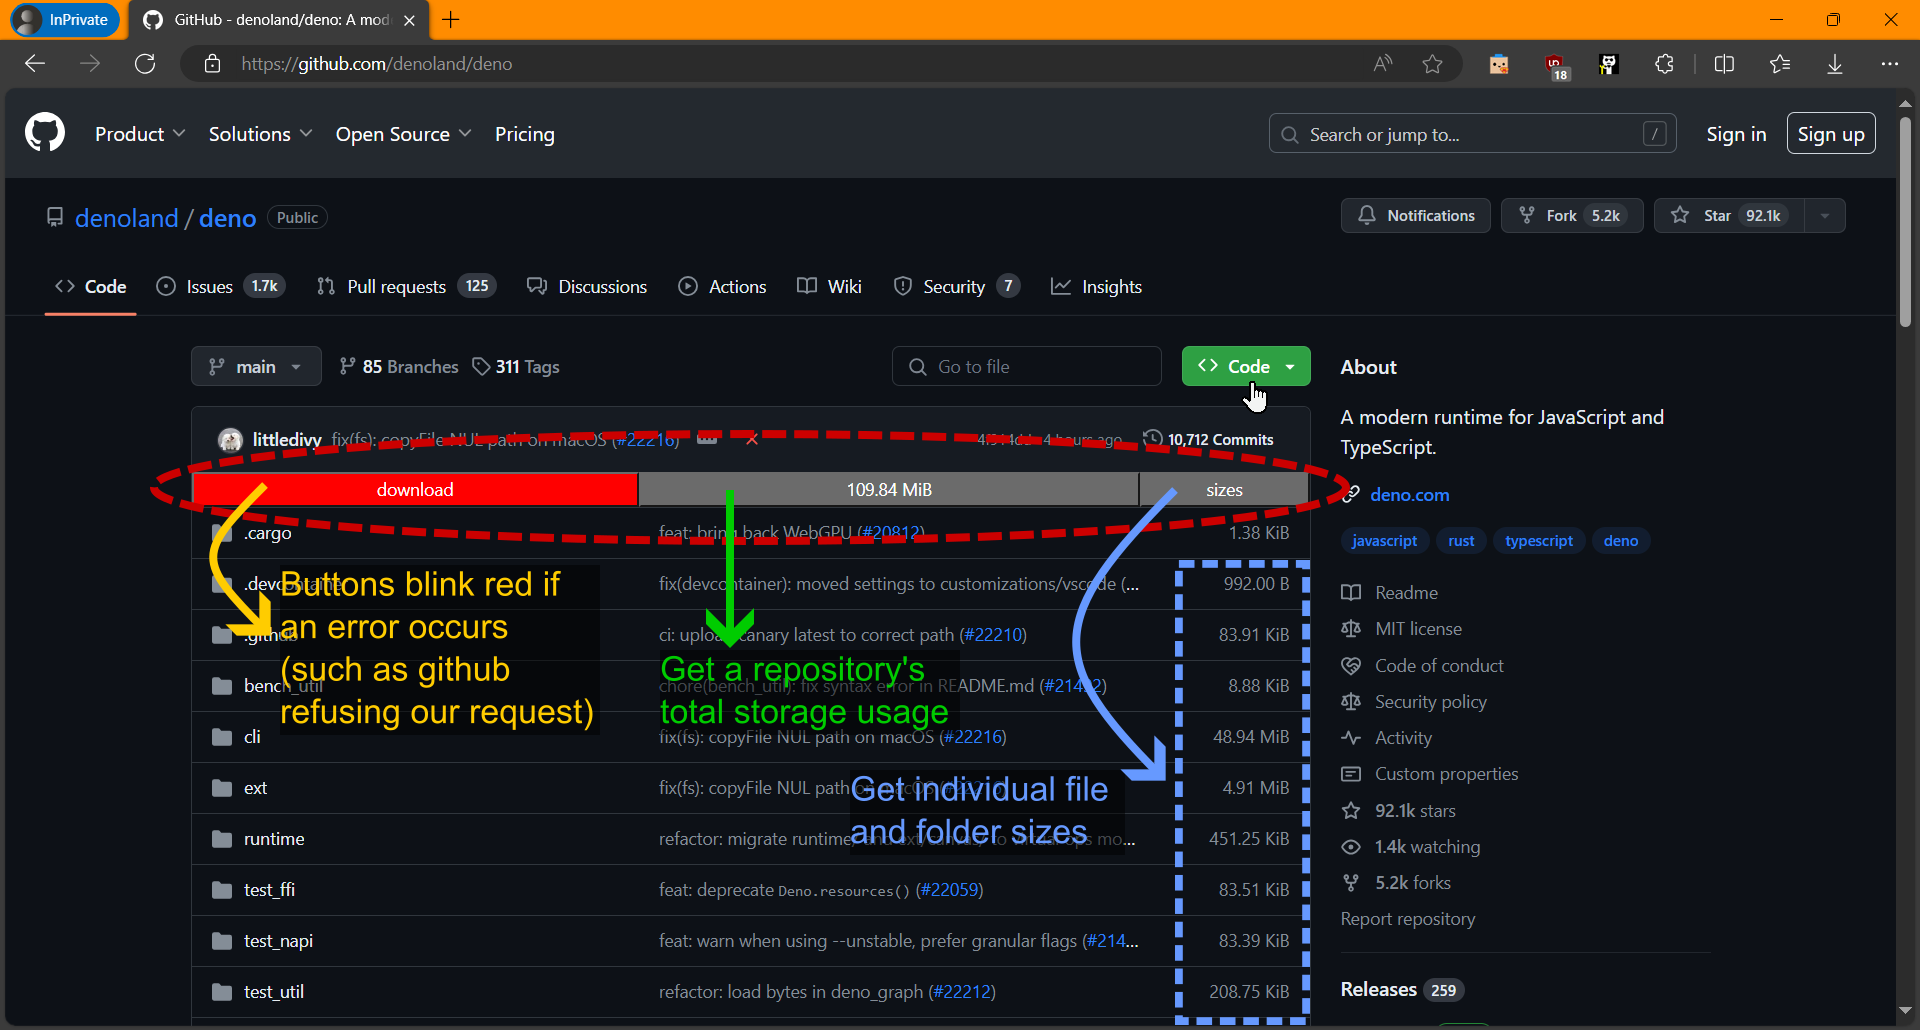Open Code of conduct link

[x=1423, y=666]
